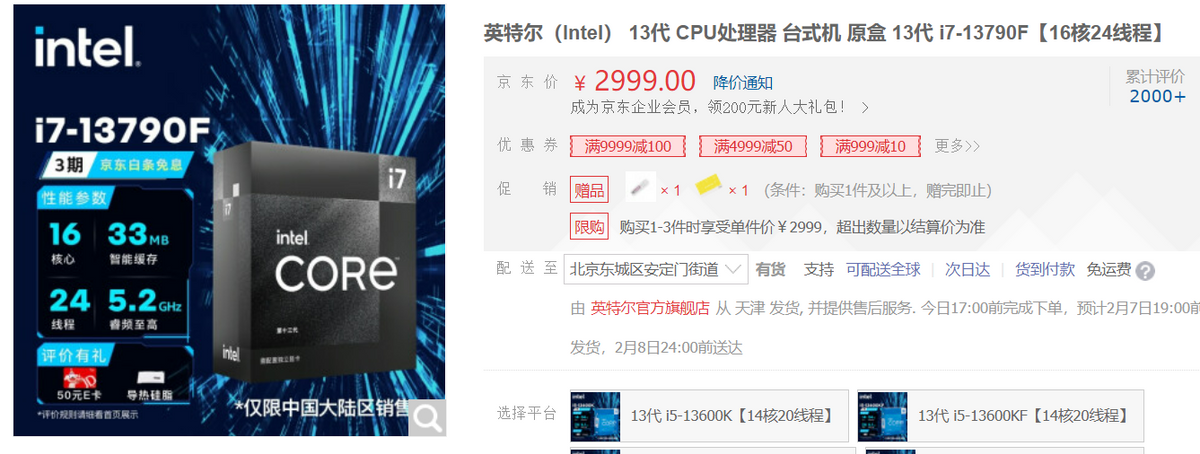Open the 北京东城区安定门街道 delivery dropdown
Viewport: 1200px width, 454px height.
655,269
